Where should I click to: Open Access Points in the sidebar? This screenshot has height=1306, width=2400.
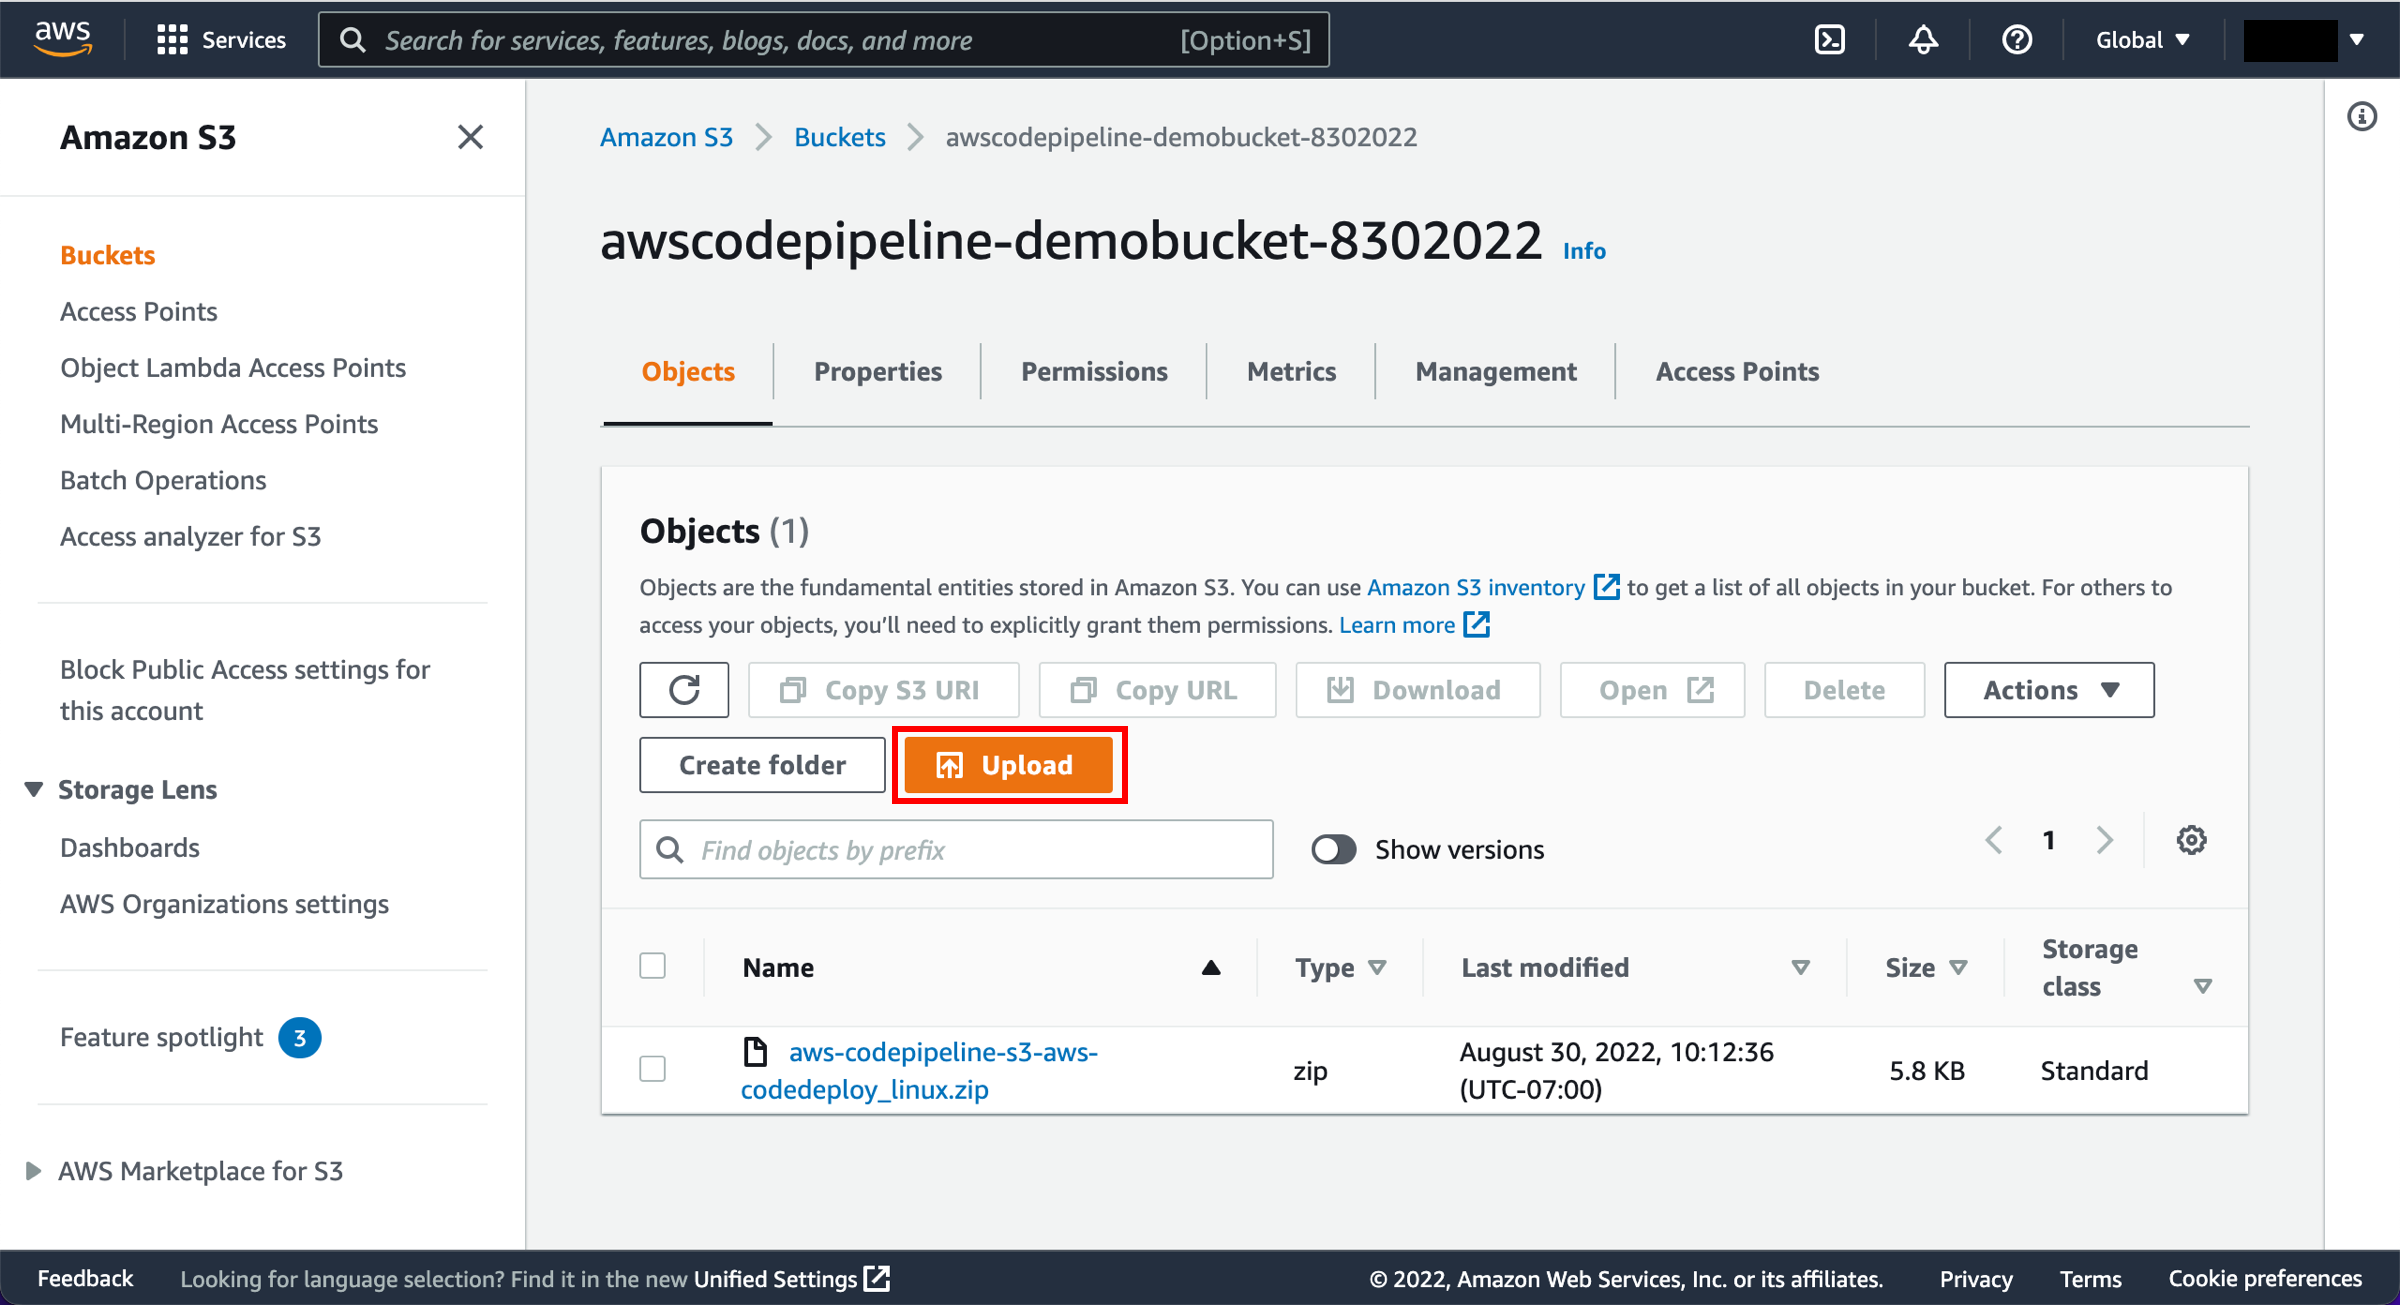(x=138, y=312)
